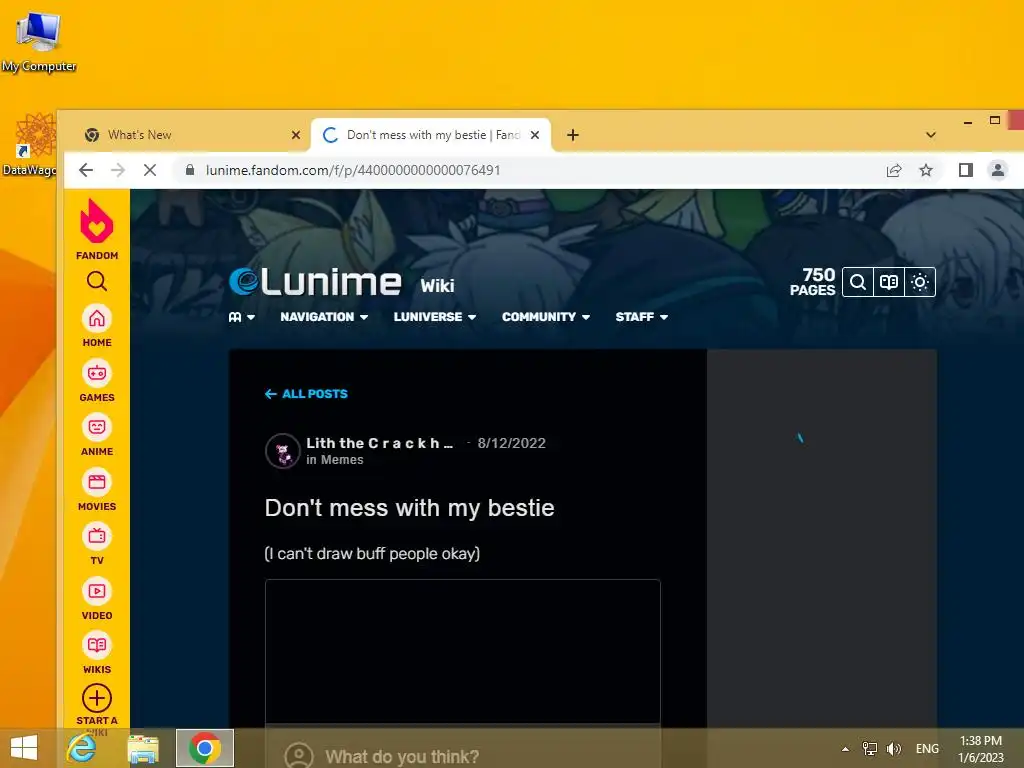
Task: Click the post author's avatar
Action: pos(283,451)
